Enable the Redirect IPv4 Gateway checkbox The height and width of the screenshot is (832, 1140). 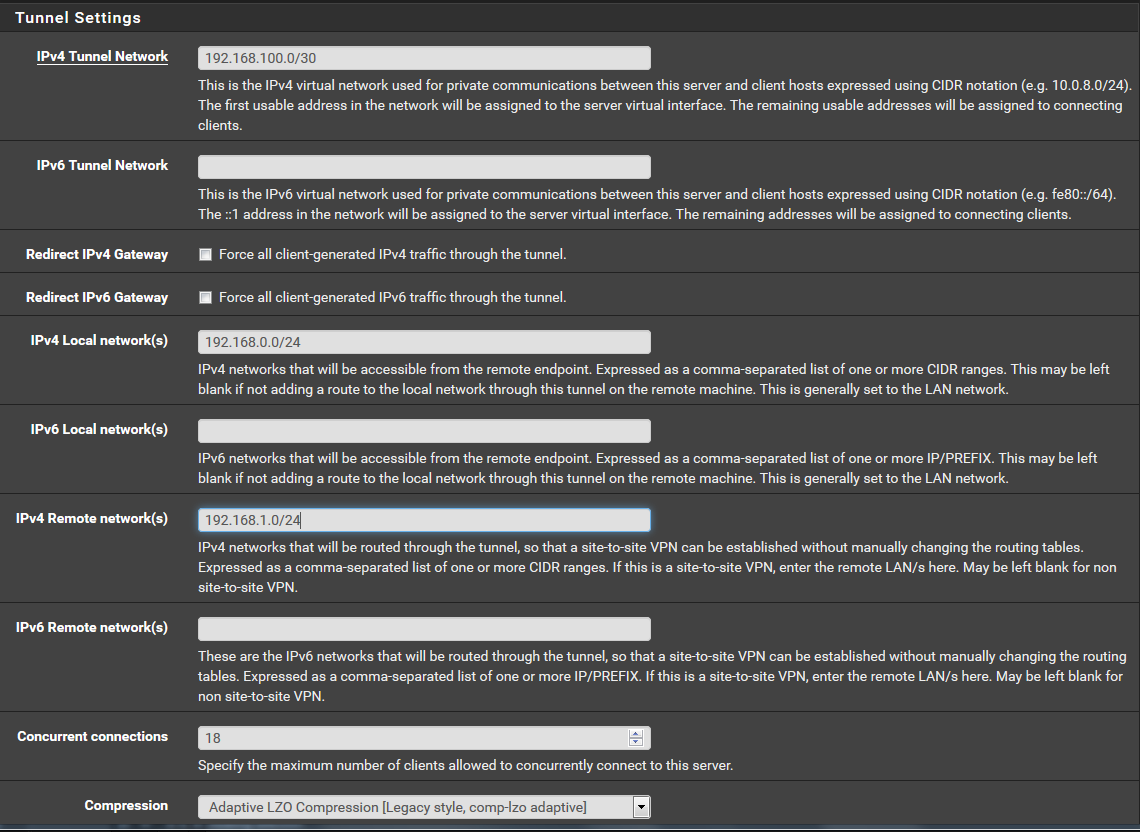coord(205,255)
